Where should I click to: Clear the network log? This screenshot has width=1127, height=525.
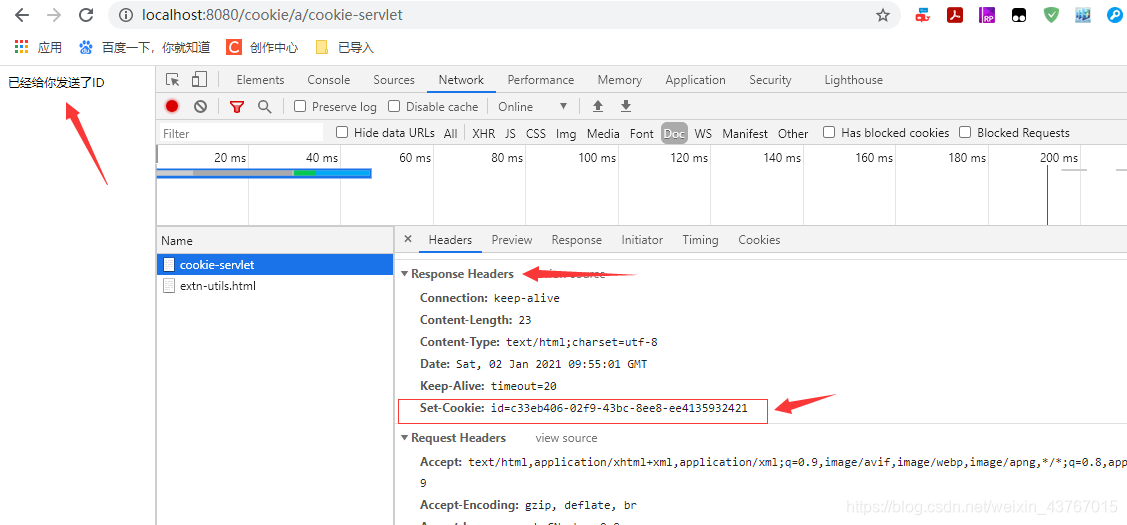point(201,106)
